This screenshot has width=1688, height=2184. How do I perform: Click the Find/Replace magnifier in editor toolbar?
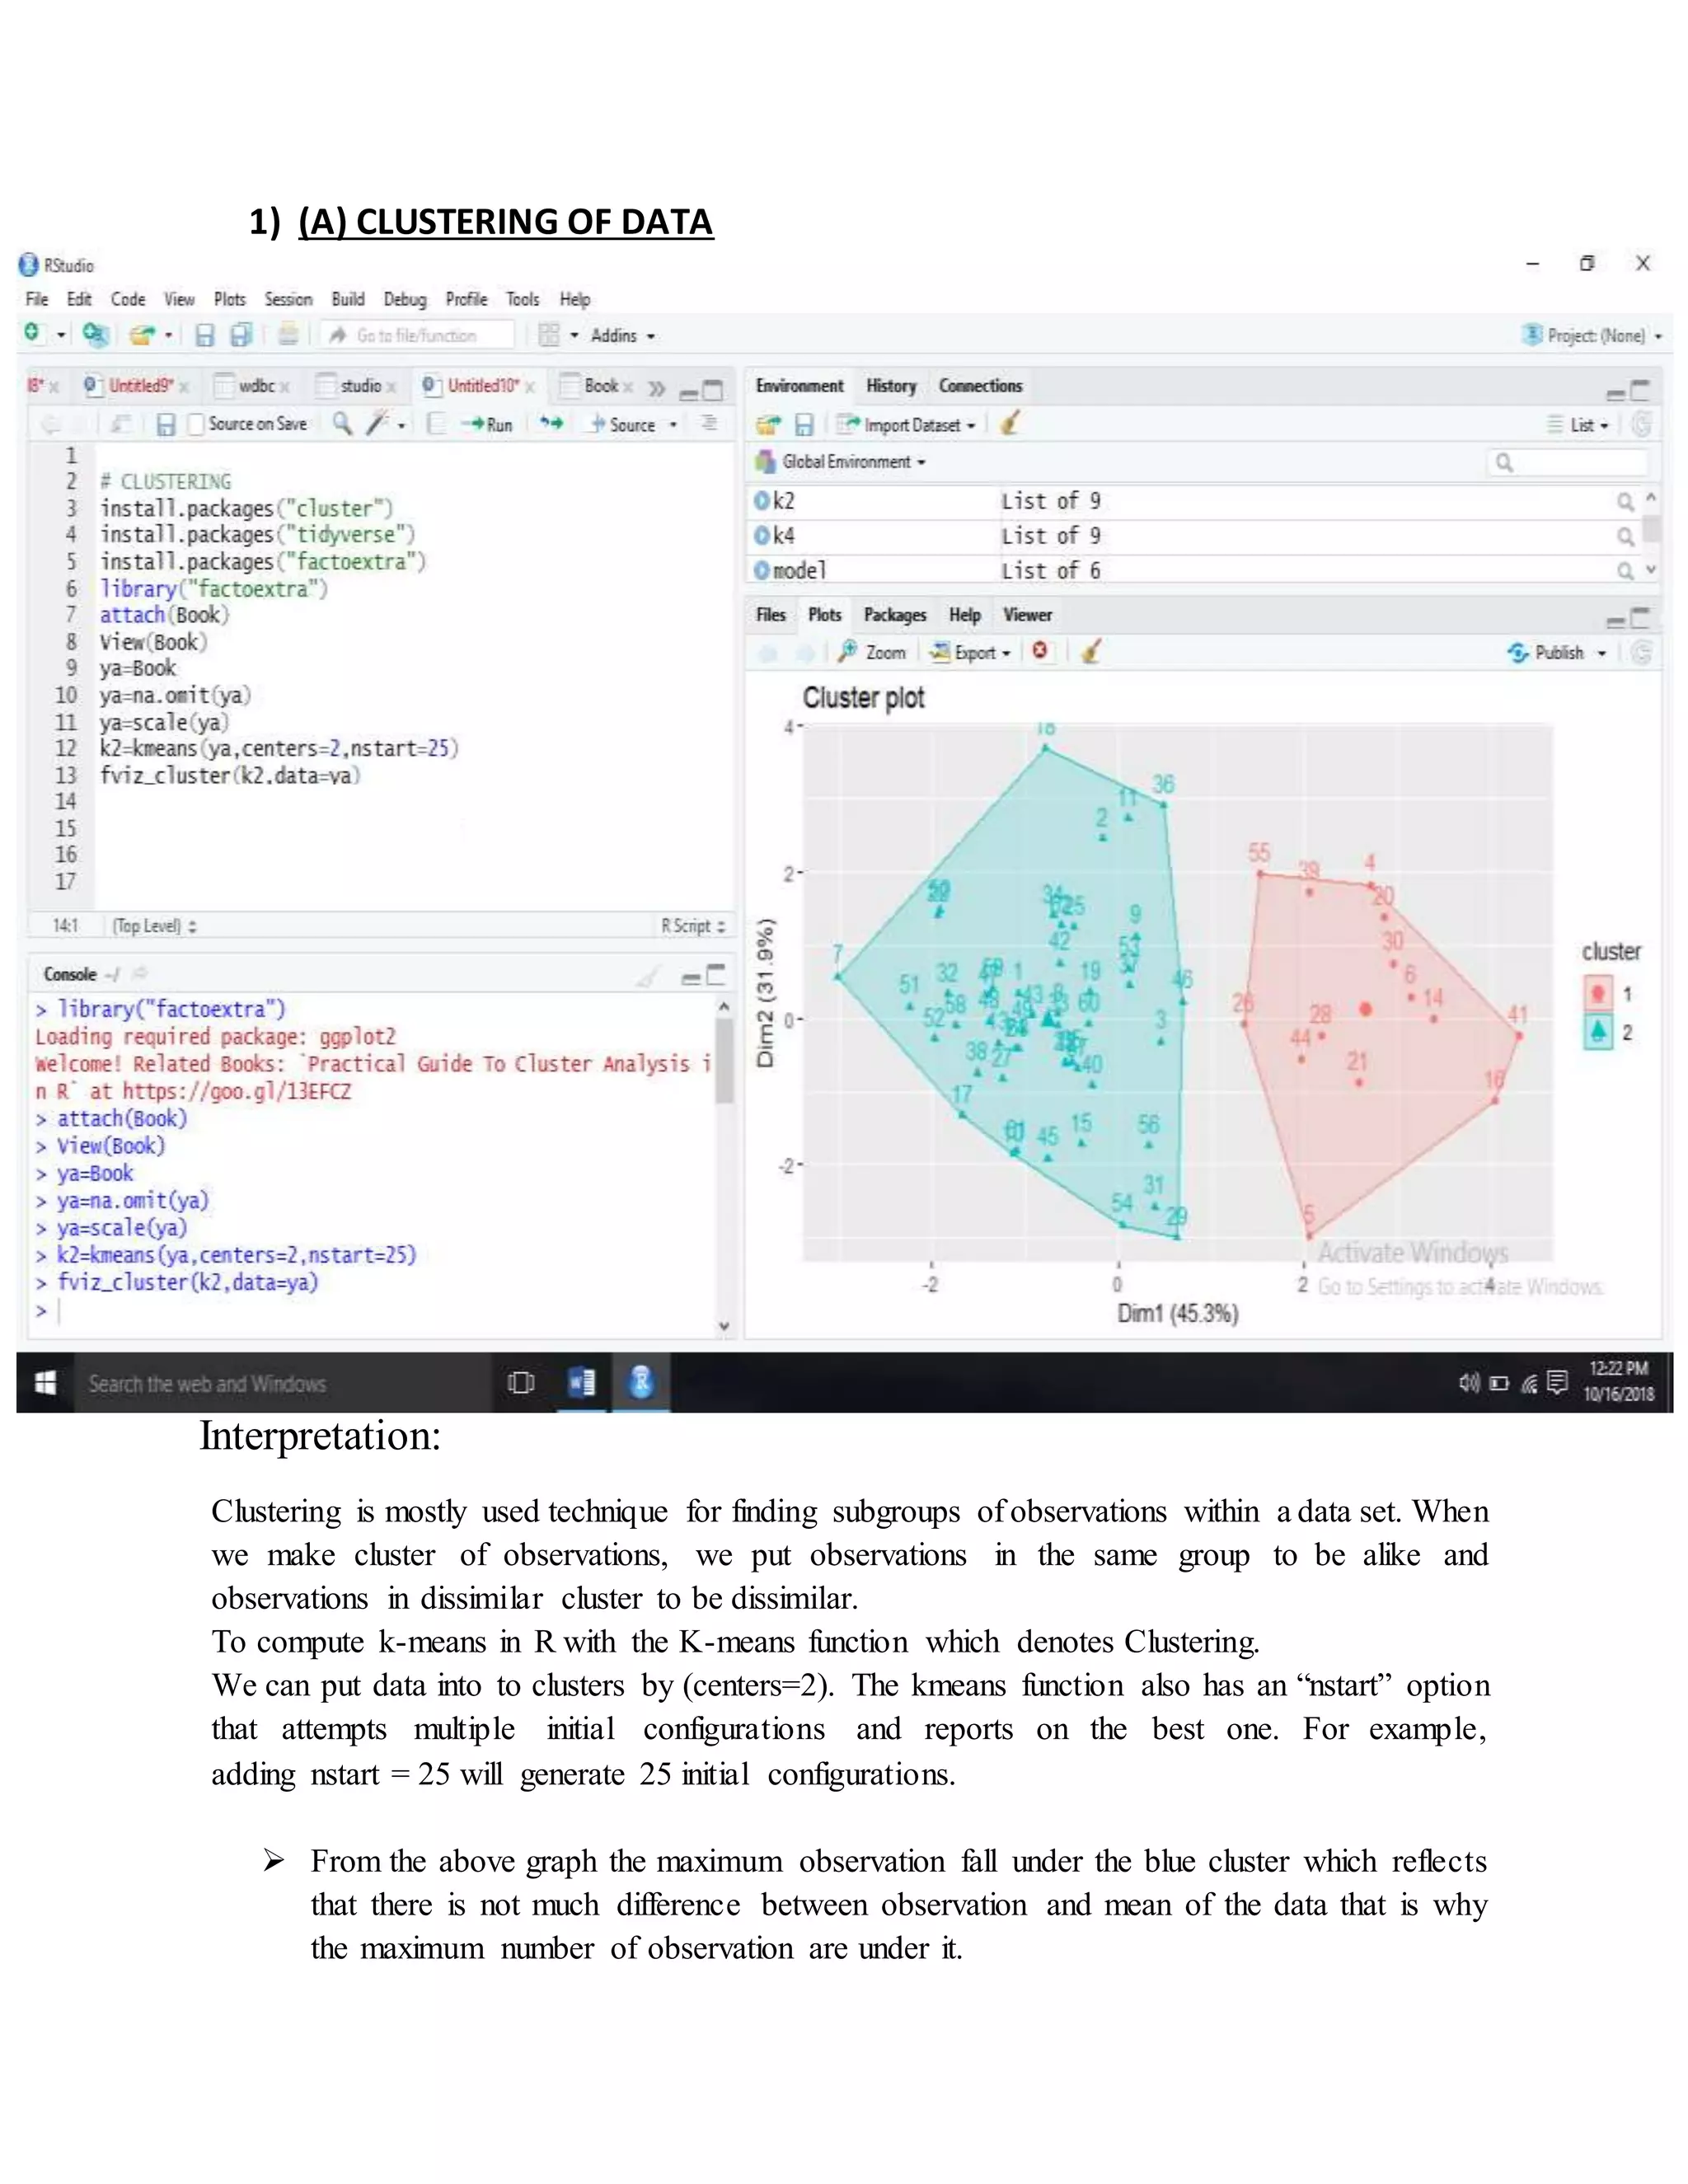click(x=342, y=424)
